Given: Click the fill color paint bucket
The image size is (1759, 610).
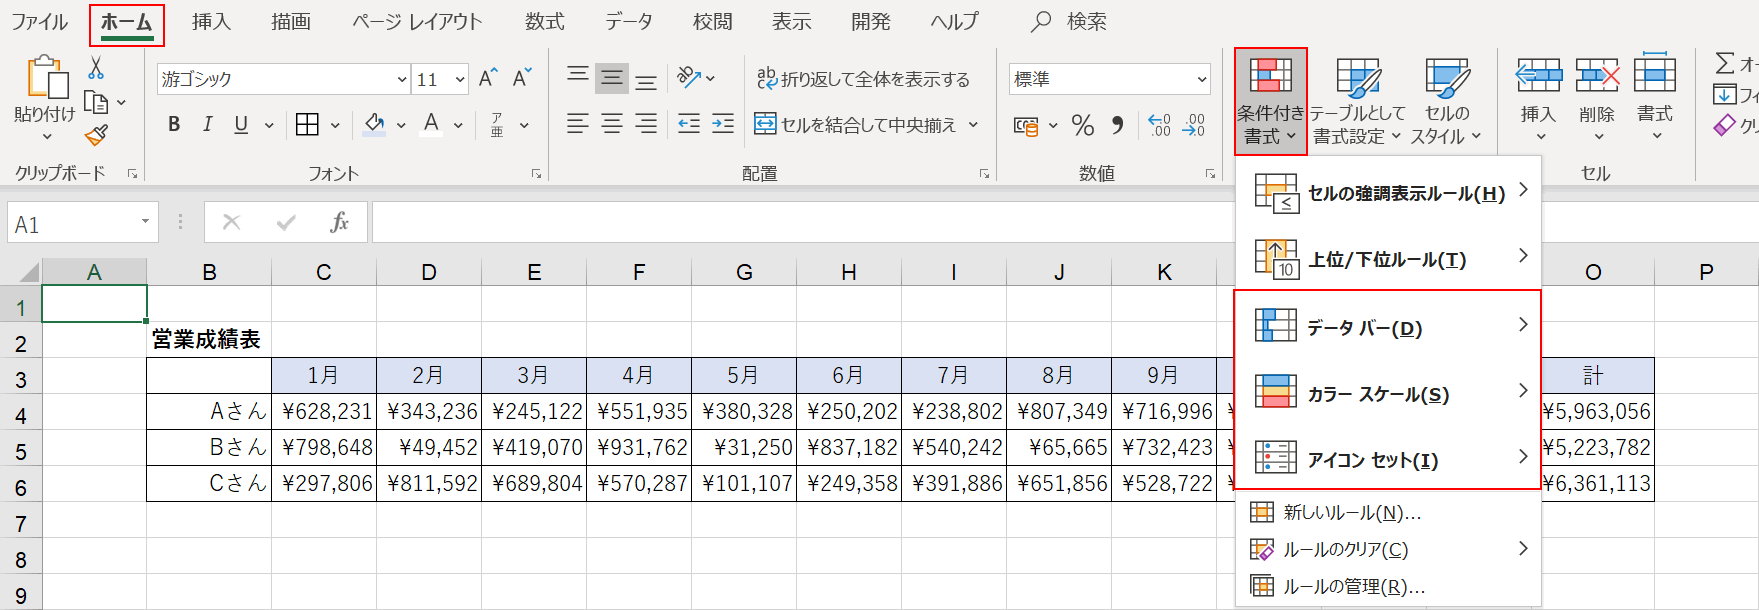Looking at the screenshot, I should click(x=374, y=124).
